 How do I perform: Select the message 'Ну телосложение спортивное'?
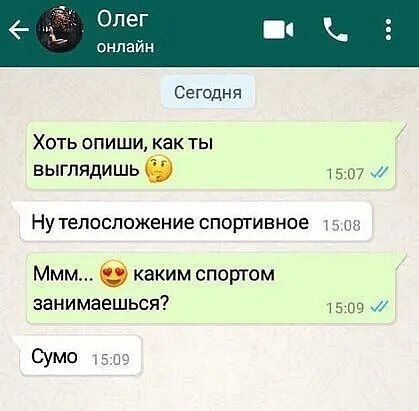pyautogui.click(x=196, y=222)
